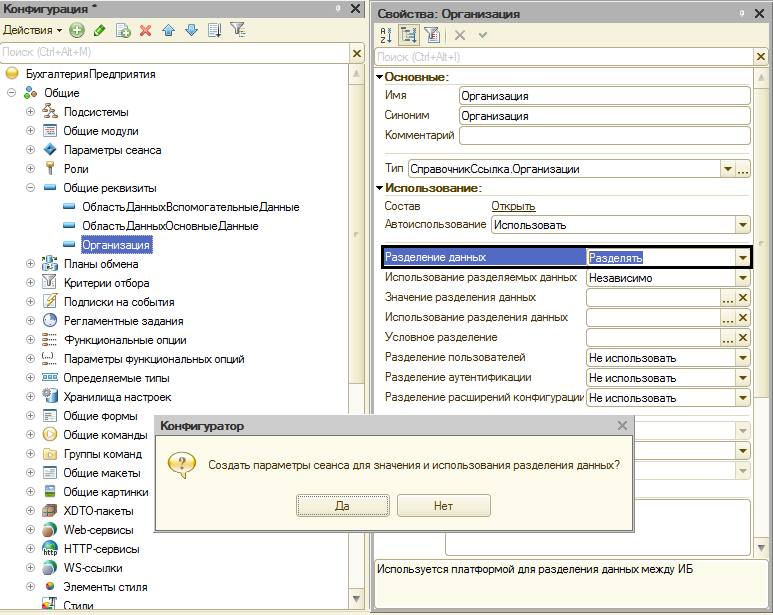Click the filter funnel icon in Configuration toolbar

pos(238,30)
